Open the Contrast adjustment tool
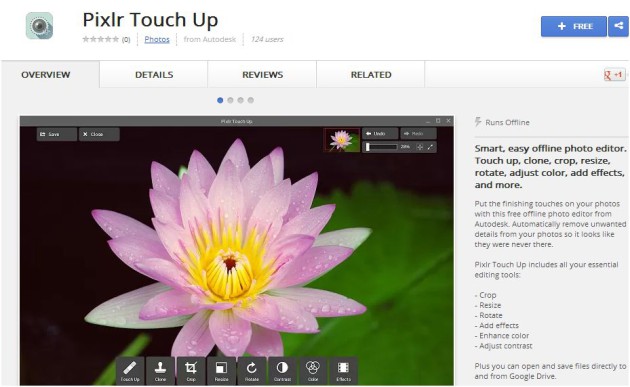630x387 pixels. click(282, 371)
